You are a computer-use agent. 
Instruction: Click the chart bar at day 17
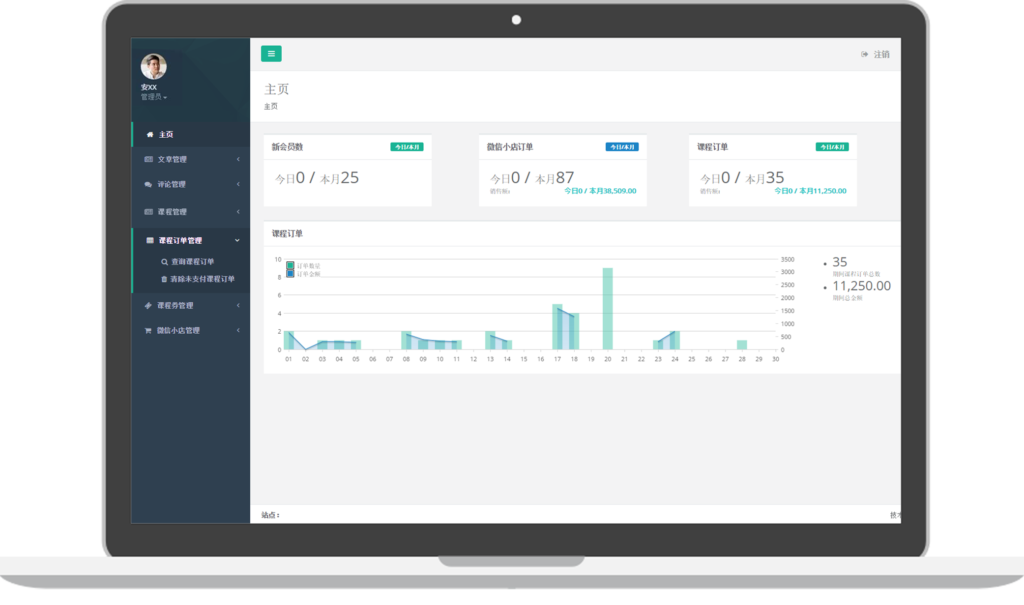557,327
